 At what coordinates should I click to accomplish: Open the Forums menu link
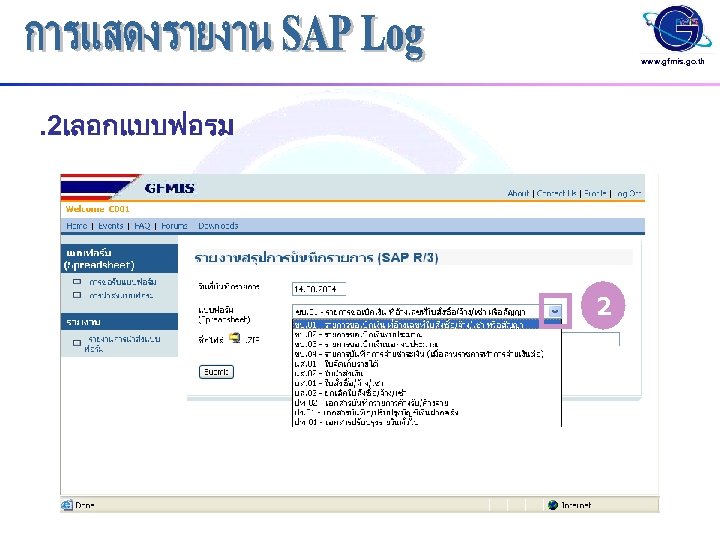pyautogui.click(x=174, y=225)
